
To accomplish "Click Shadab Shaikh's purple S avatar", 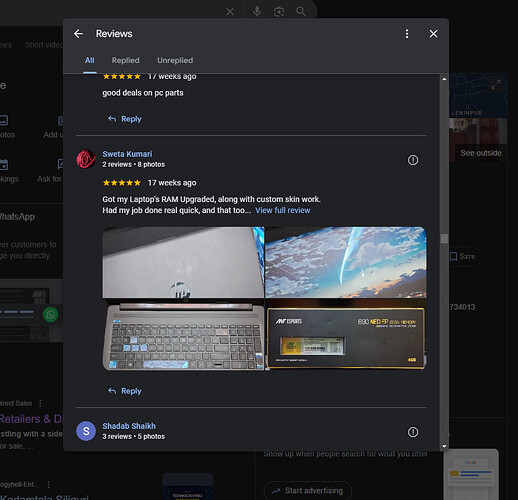I will pos(86,431).
